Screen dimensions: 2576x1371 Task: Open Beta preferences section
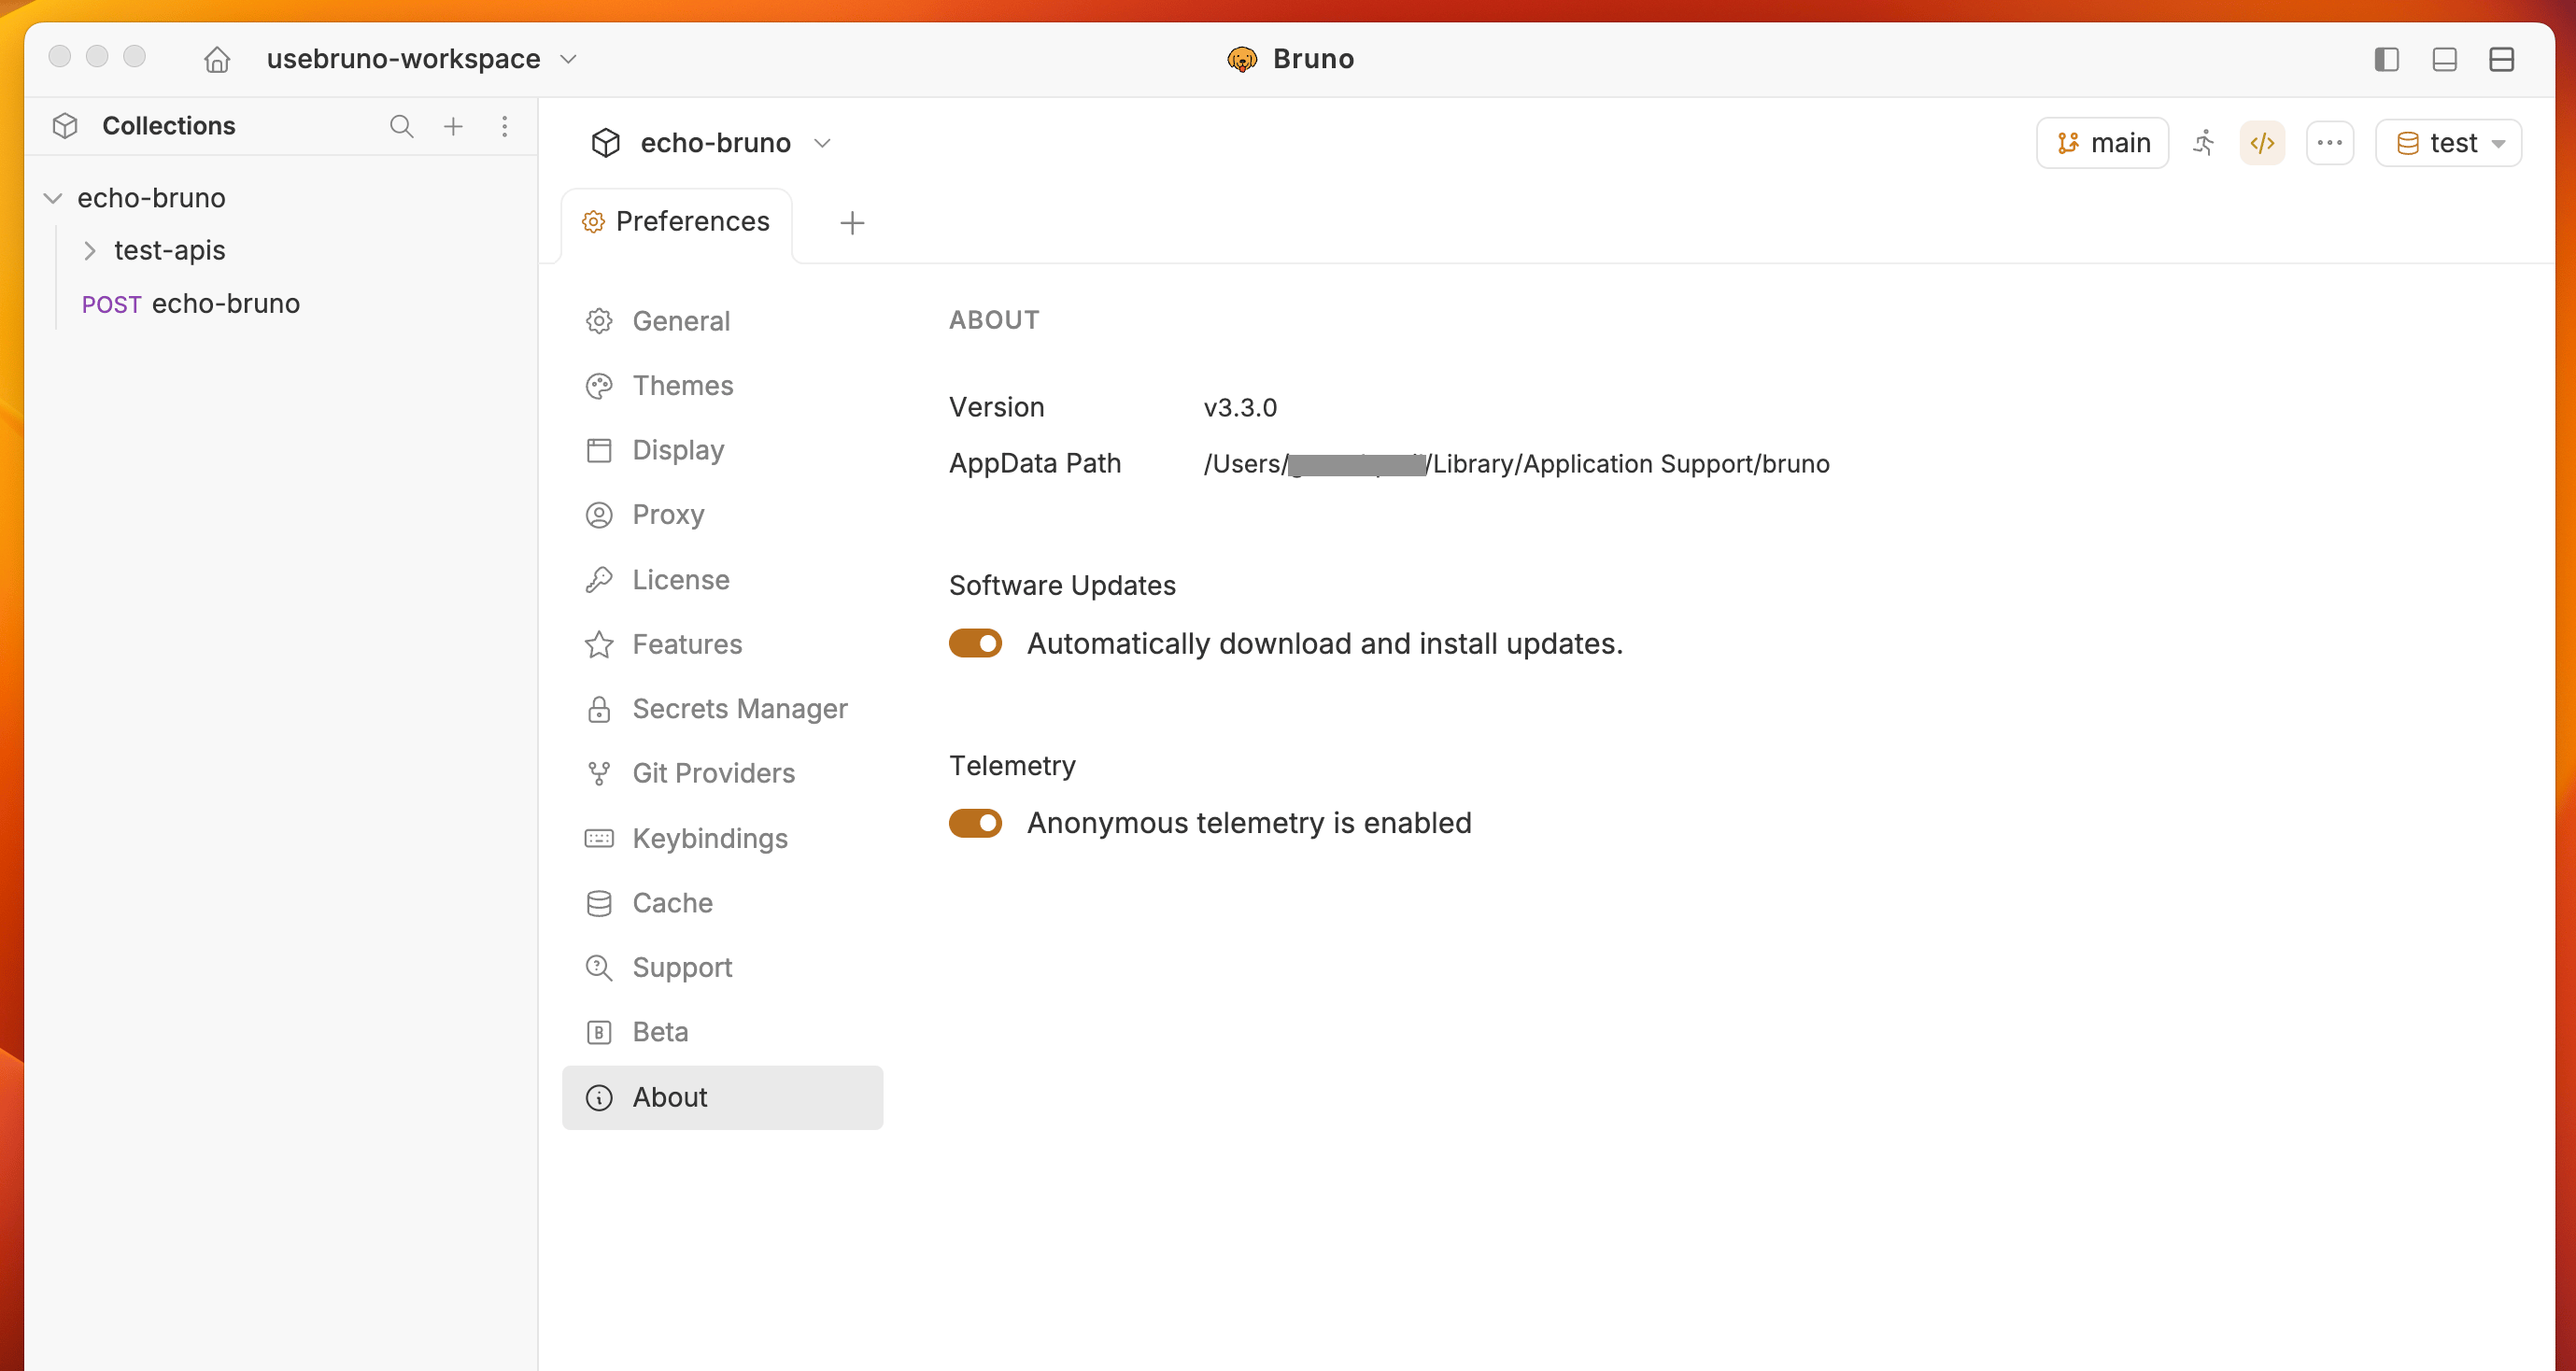point(722,1032)
